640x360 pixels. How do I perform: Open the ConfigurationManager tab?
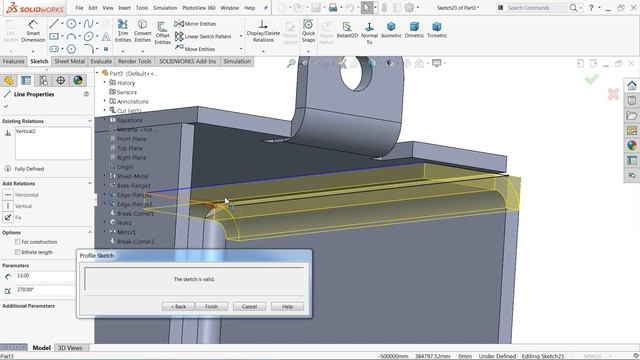coord(43,80)
